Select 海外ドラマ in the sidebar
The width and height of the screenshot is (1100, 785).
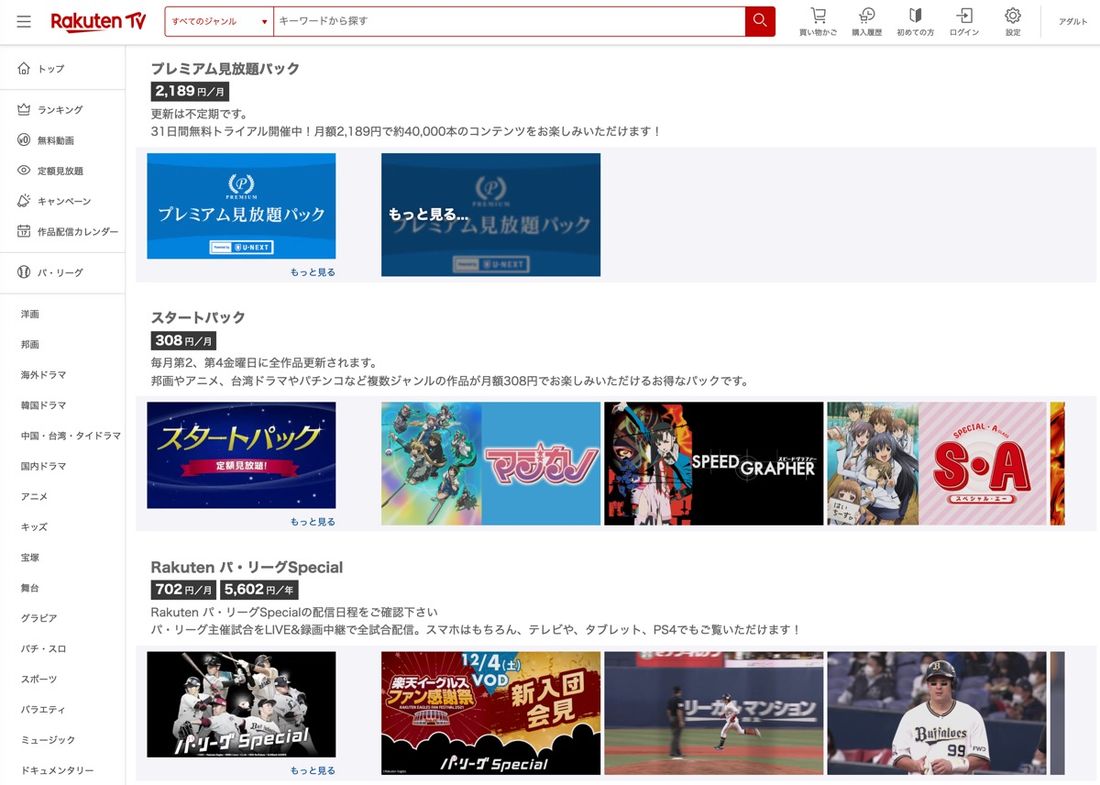click(43, 375)
